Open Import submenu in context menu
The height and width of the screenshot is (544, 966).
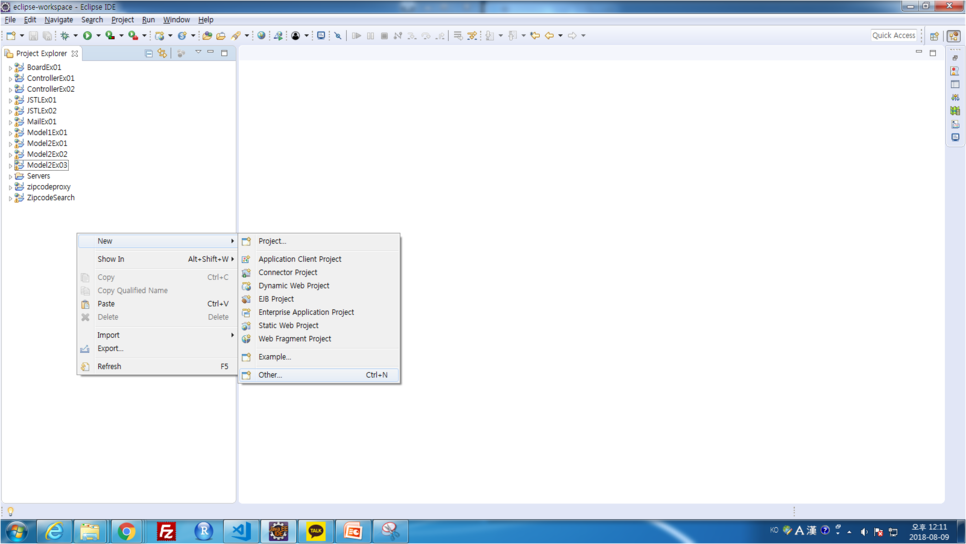(157, 335)
